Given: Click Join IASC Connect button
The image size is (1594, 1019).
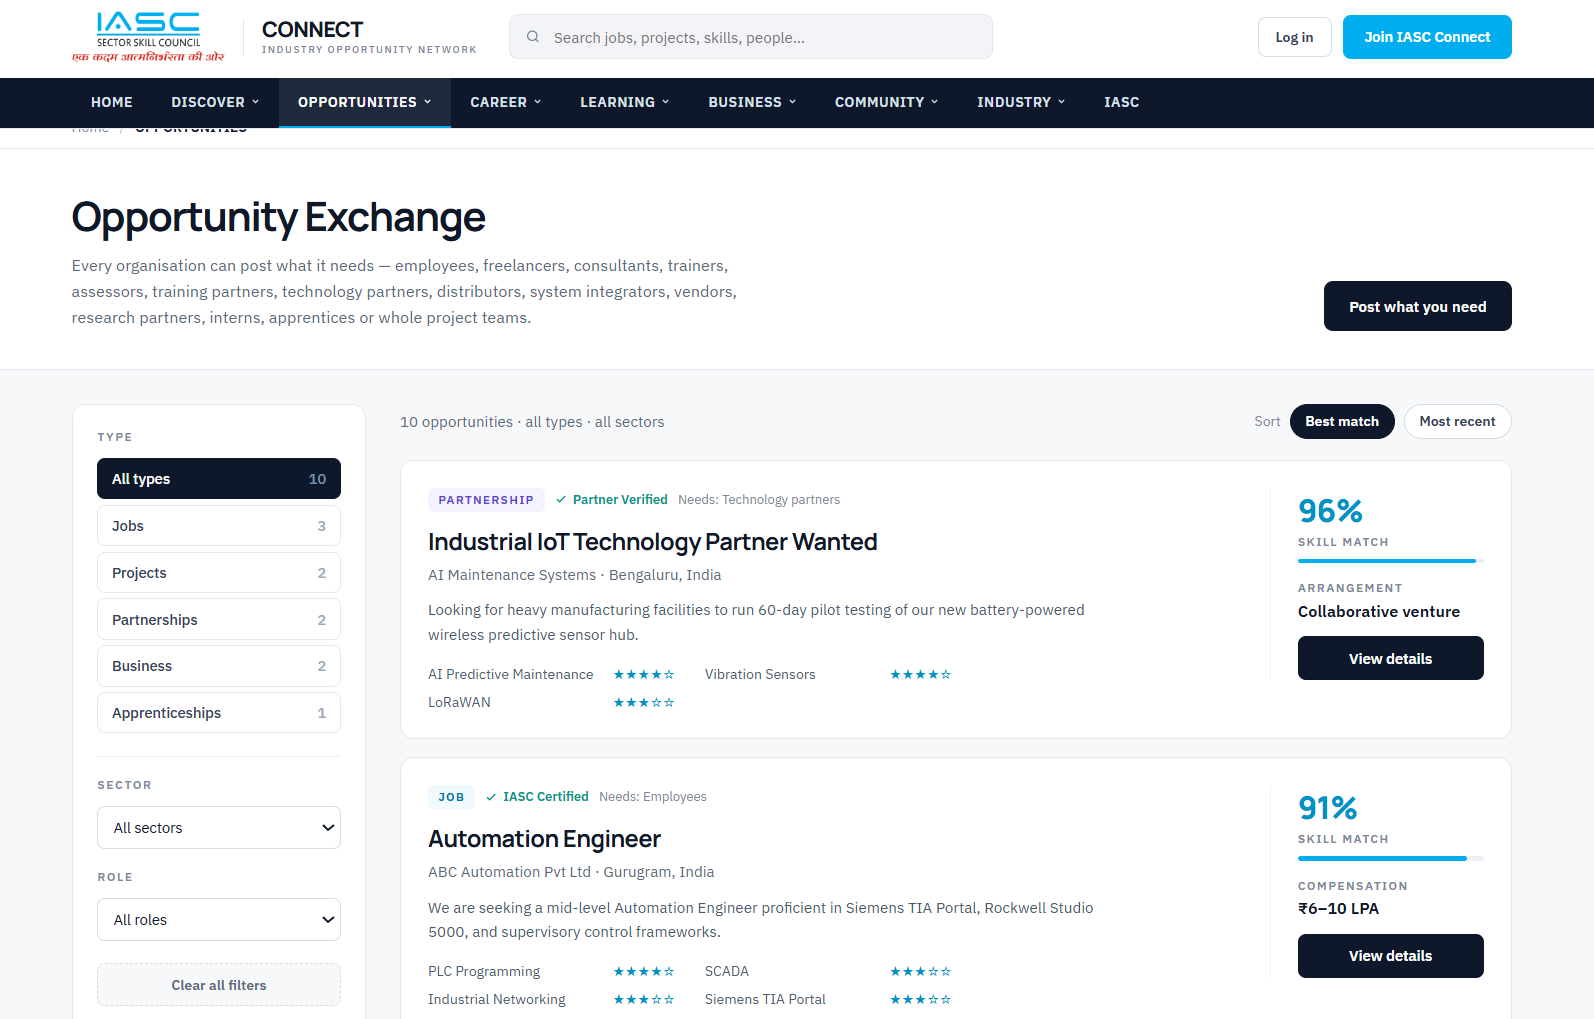Looking at the screenshot, I should tap(1427, 37).
